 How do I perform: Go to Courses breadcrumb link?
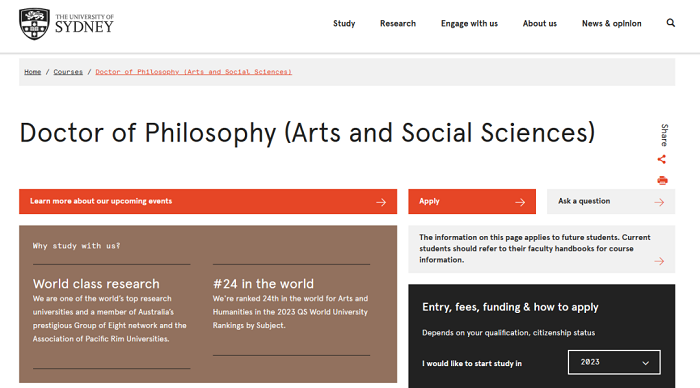68,72
